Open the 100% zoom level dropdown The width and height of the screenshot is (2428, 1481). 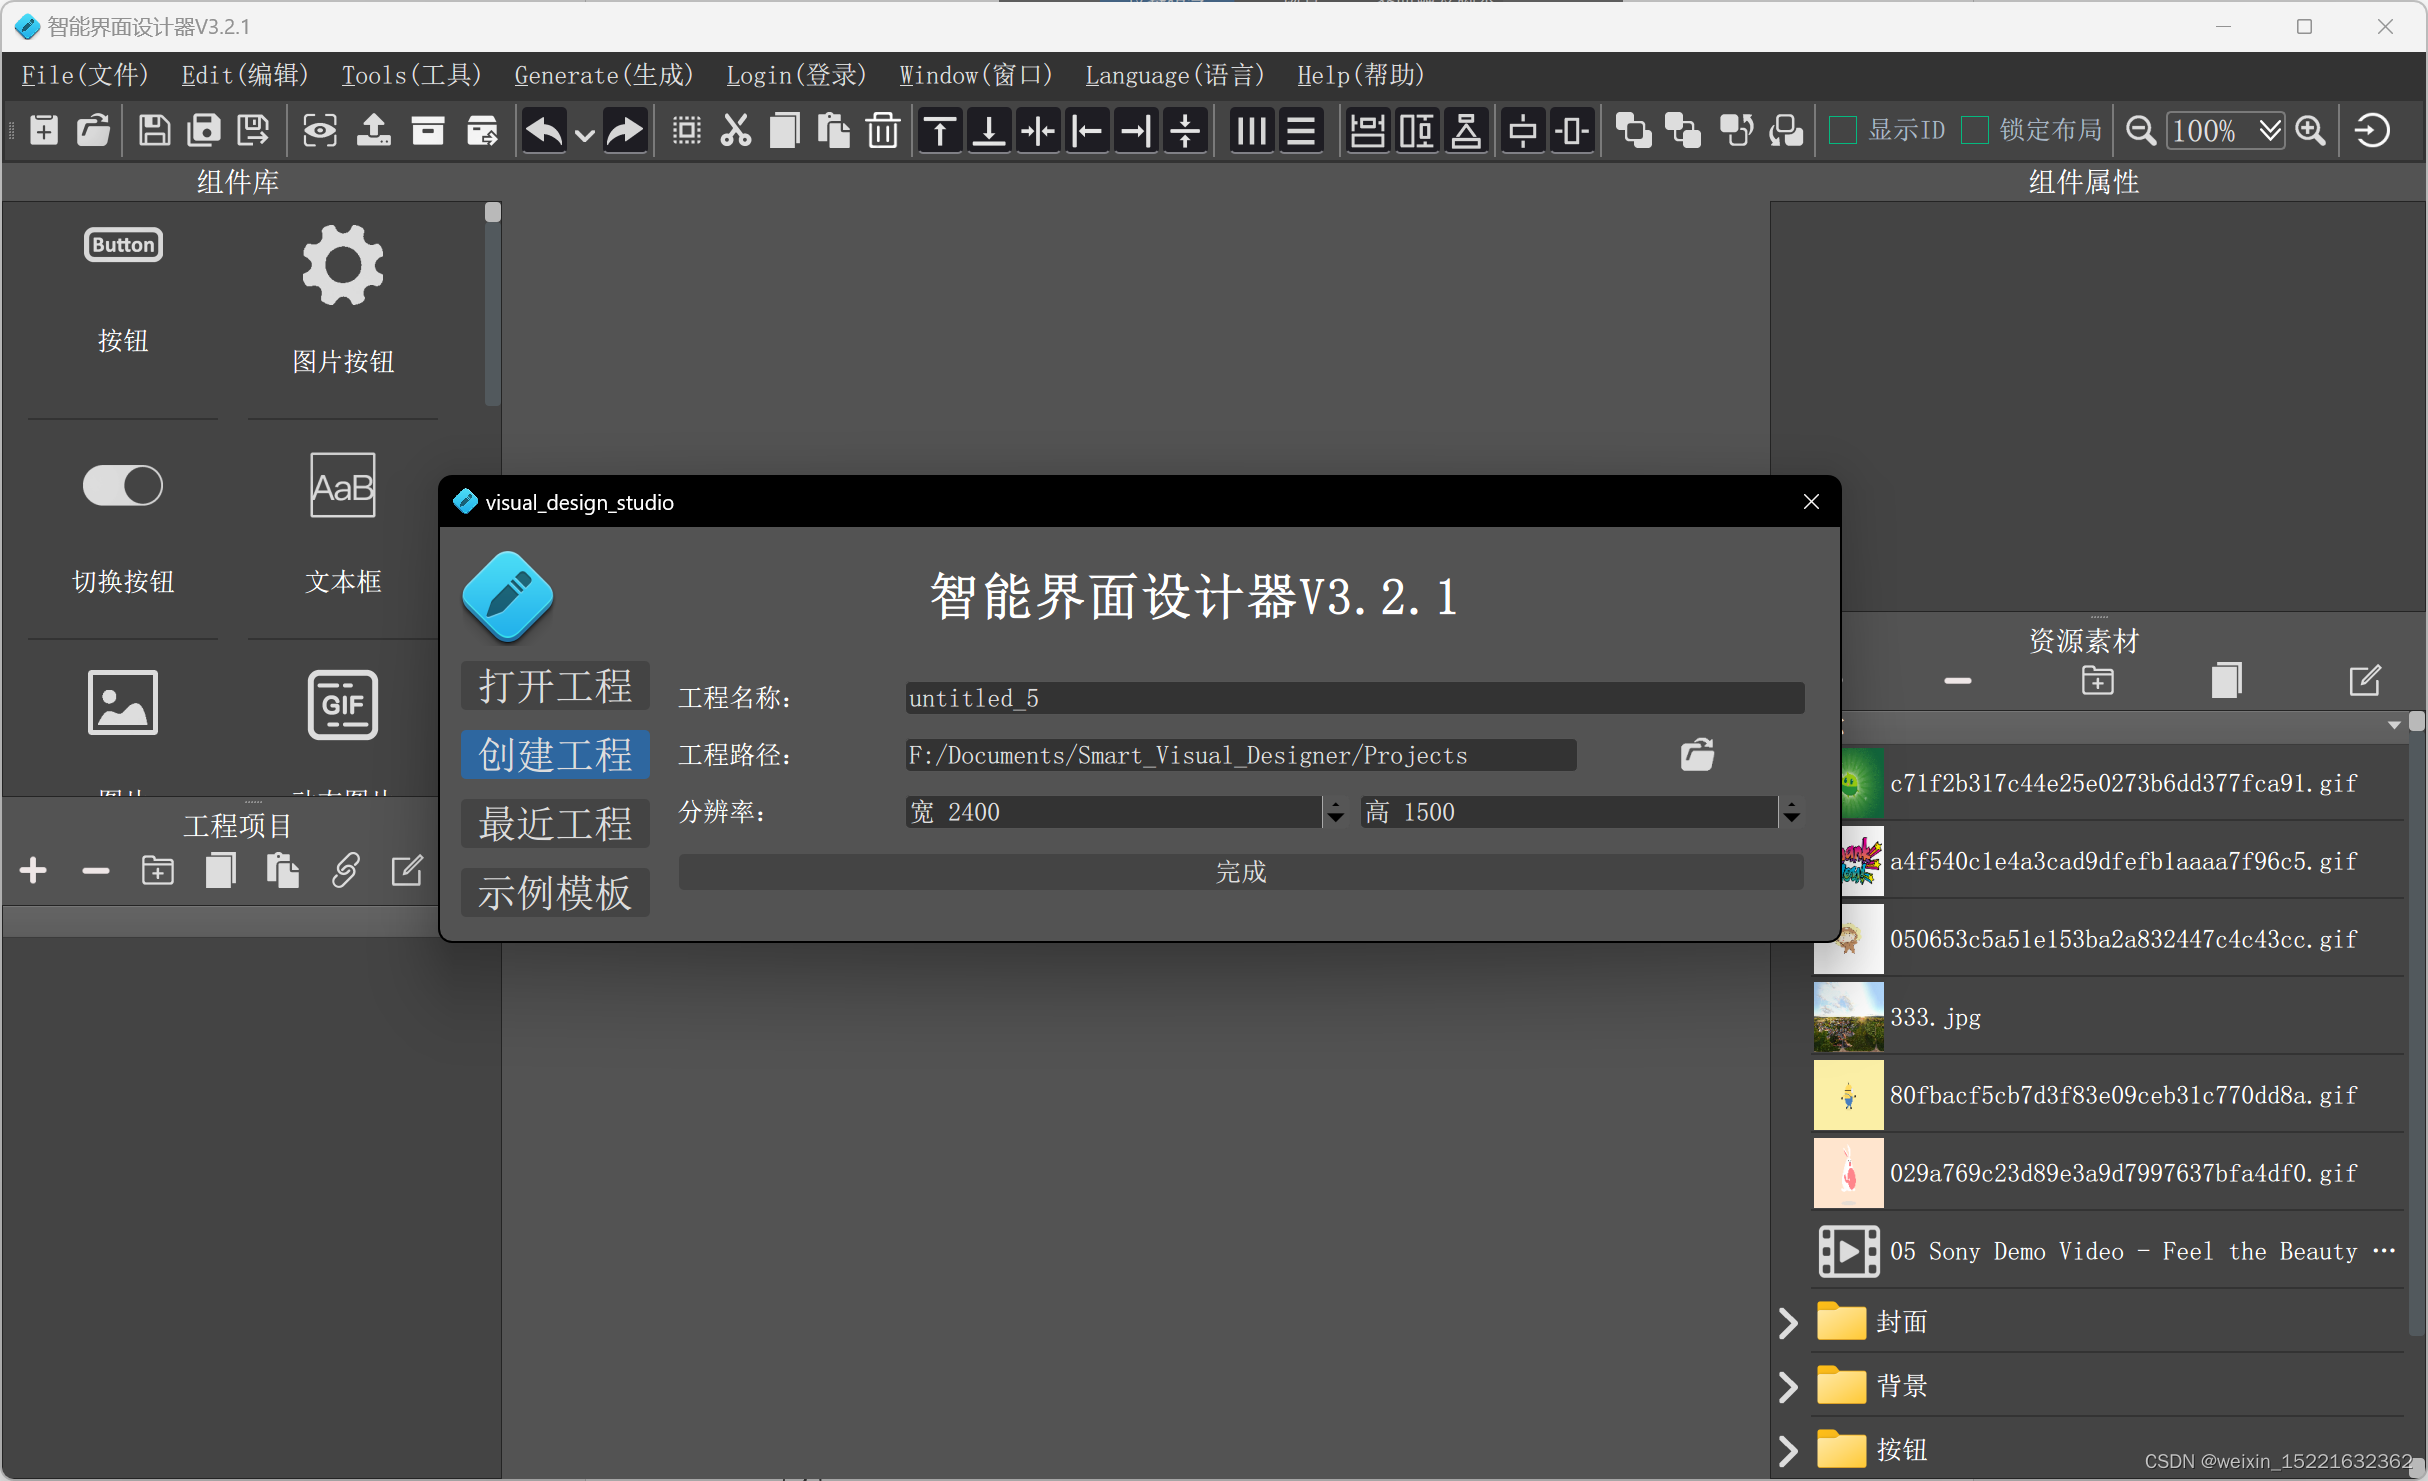pos(2270,131)
